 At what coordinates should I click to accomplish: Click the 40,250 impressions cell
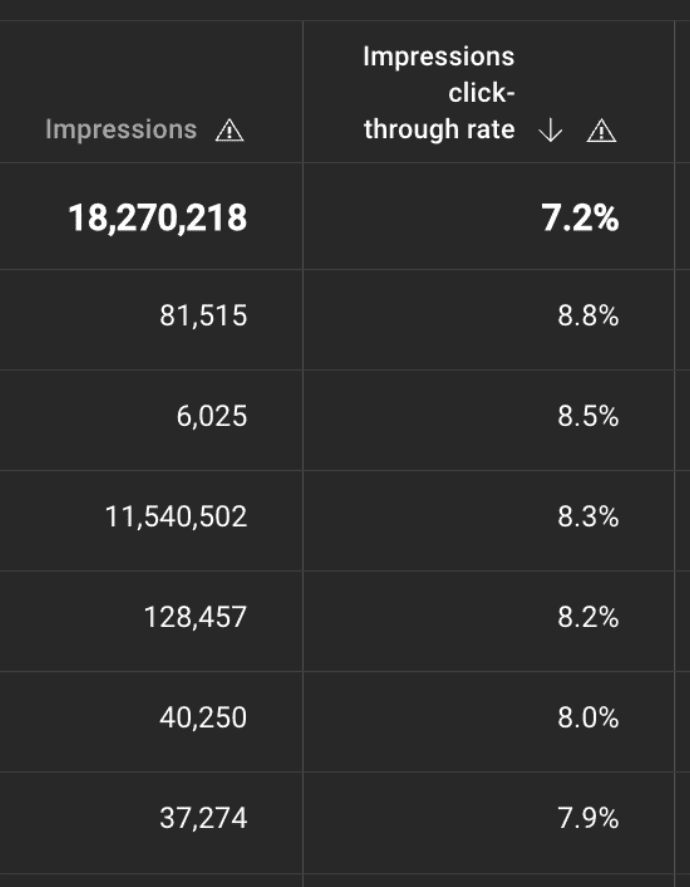tap(203, 718)
